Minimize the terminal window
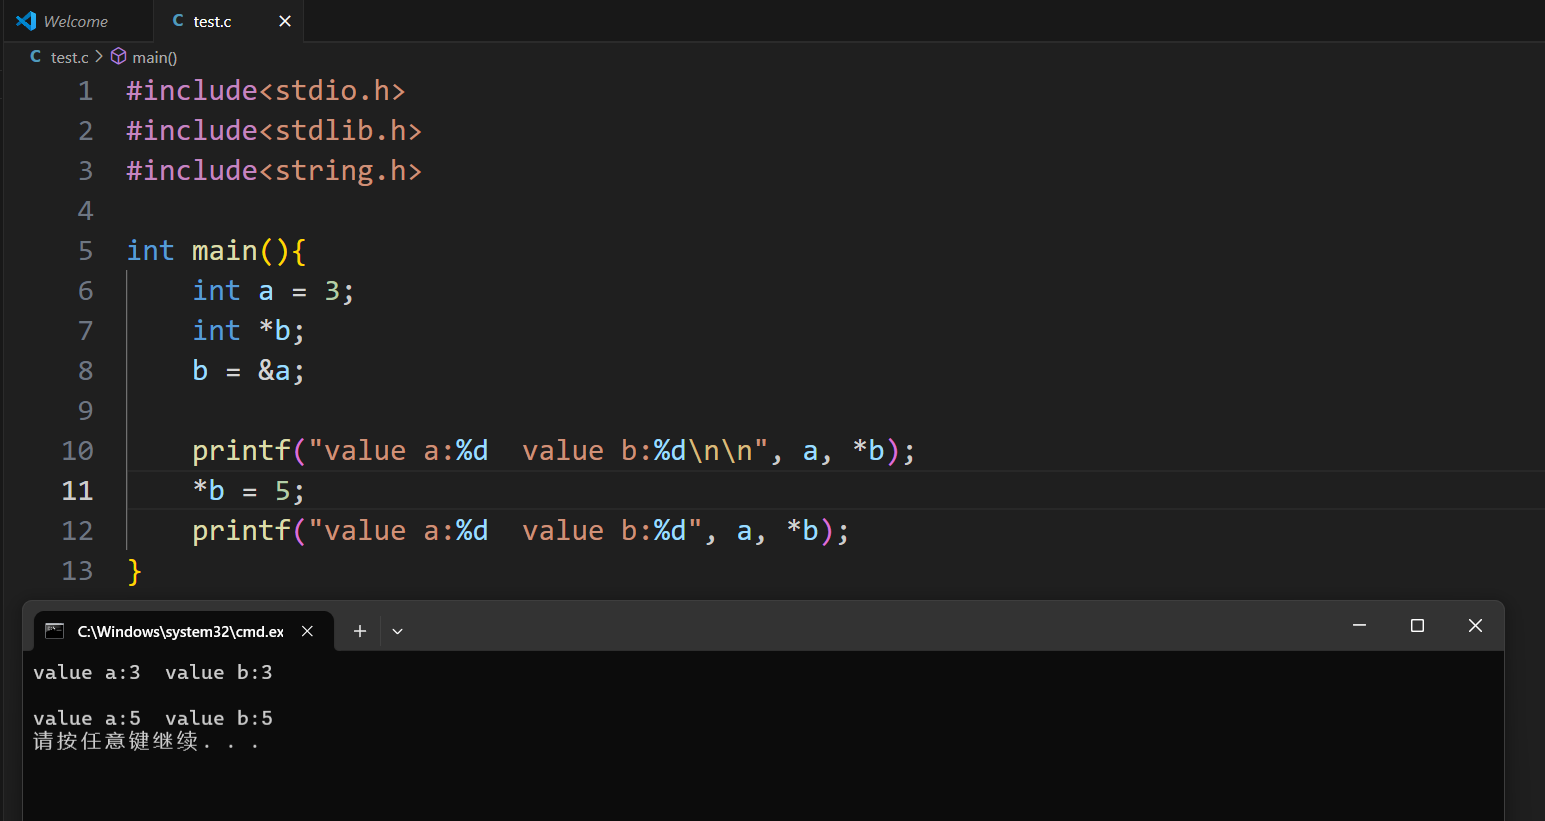The height and width of the screenshot is (821, 1545). pyautogui.click(x=1359, y=626)
